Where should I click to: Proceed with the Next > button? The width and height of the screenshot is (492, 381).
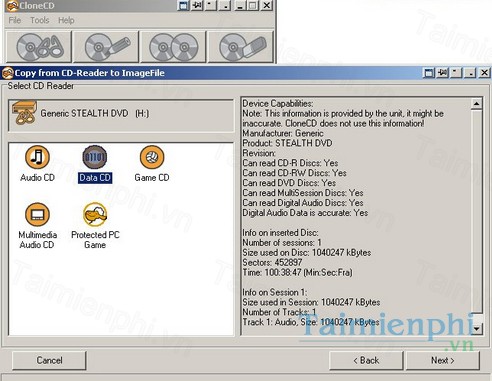click(443, 360)
